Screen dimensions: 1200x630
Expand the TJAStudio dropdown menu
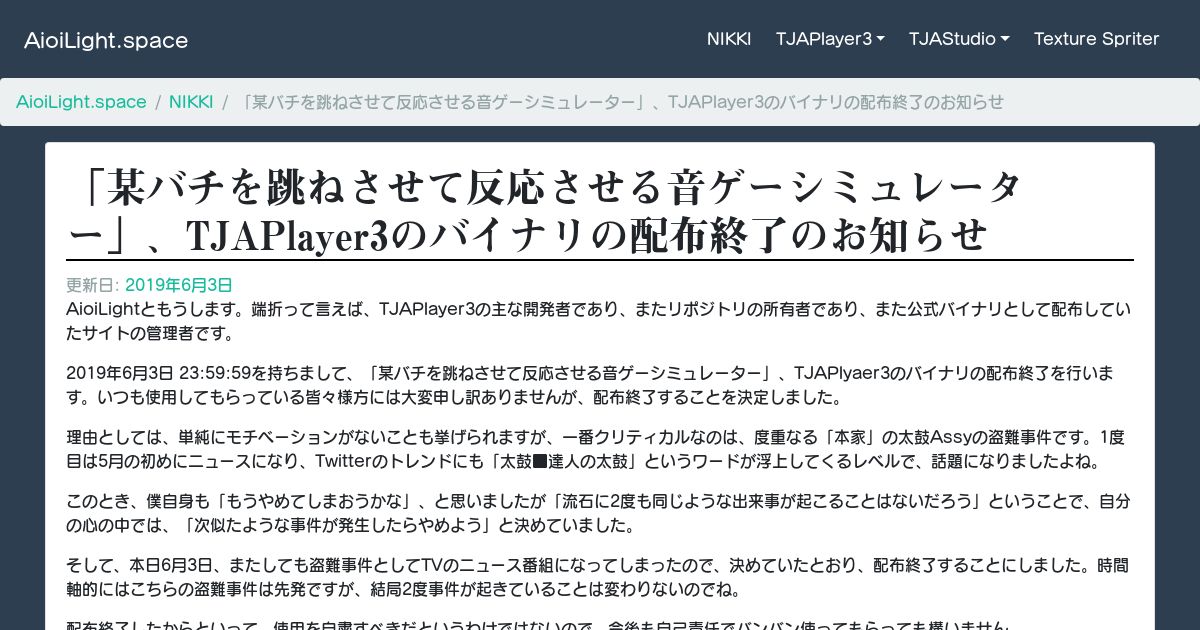959,39
